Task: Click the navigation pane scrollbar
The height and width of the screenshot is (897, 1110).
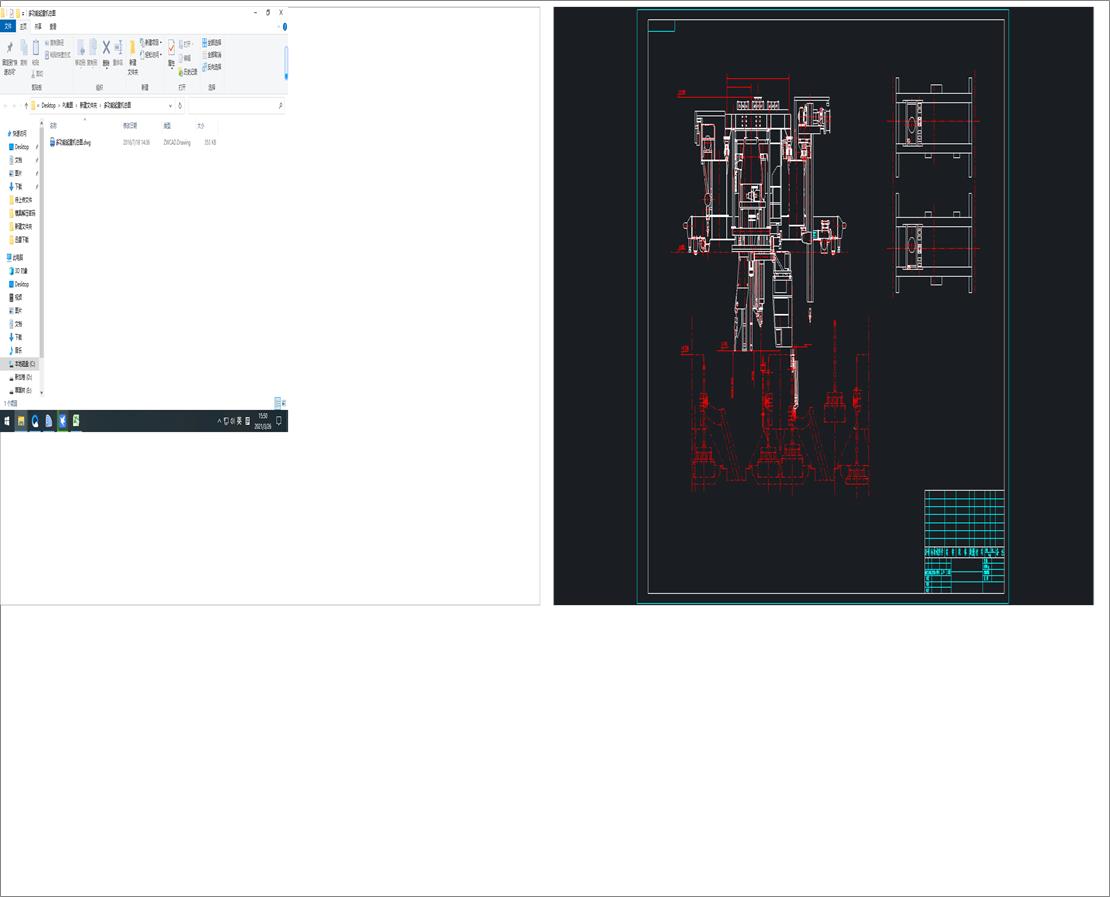Action: pos(42,241)
